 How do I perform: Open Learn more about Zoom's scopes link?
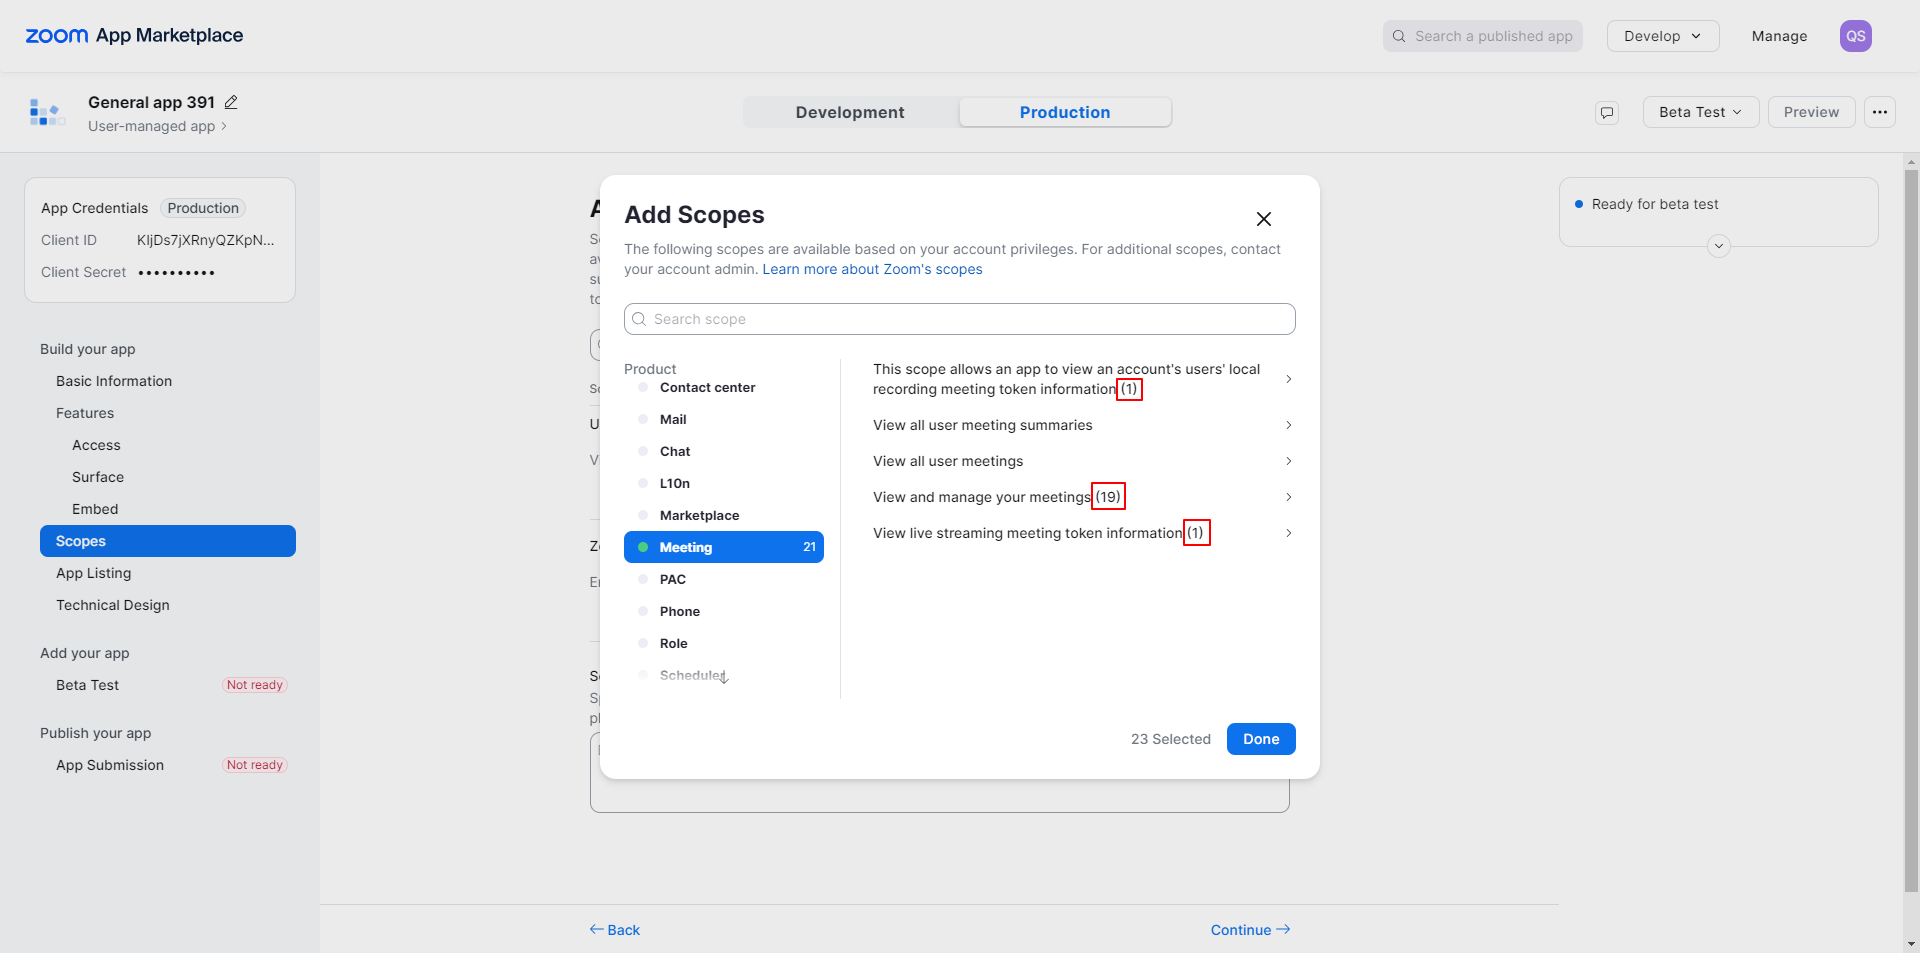tap(872, 269)
